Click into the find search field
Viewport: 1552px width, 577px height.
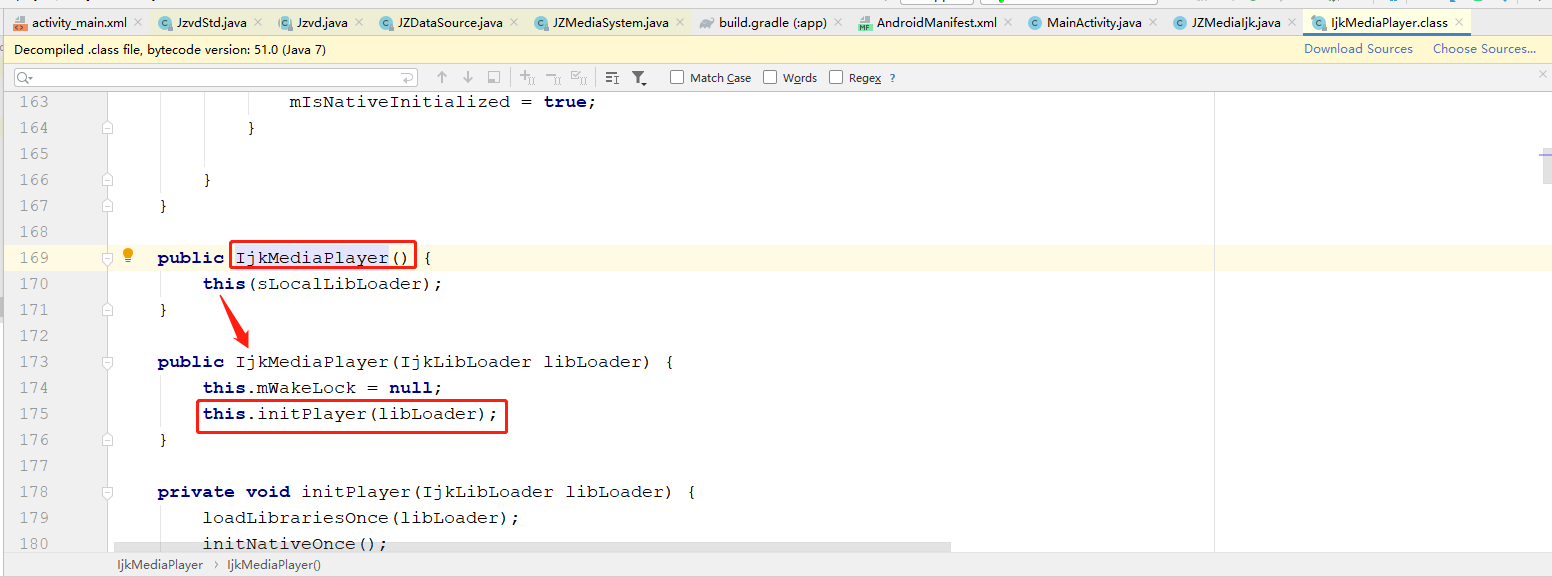pyautogui.click(x=215, y=77)
